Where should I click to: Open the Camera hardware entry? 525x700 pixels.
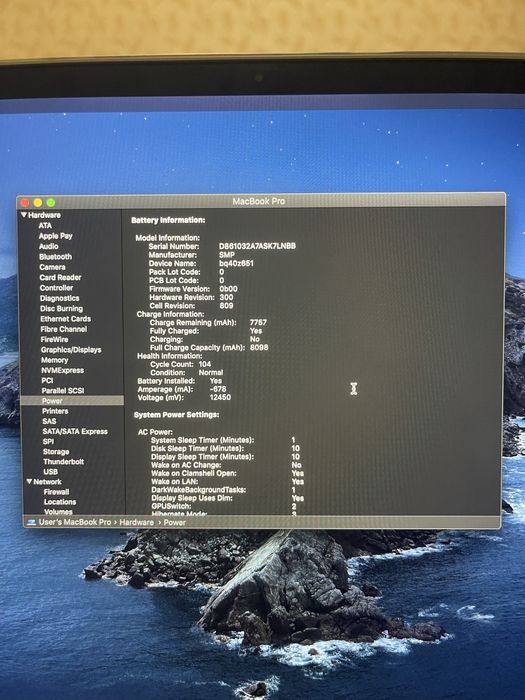[52, 267]
